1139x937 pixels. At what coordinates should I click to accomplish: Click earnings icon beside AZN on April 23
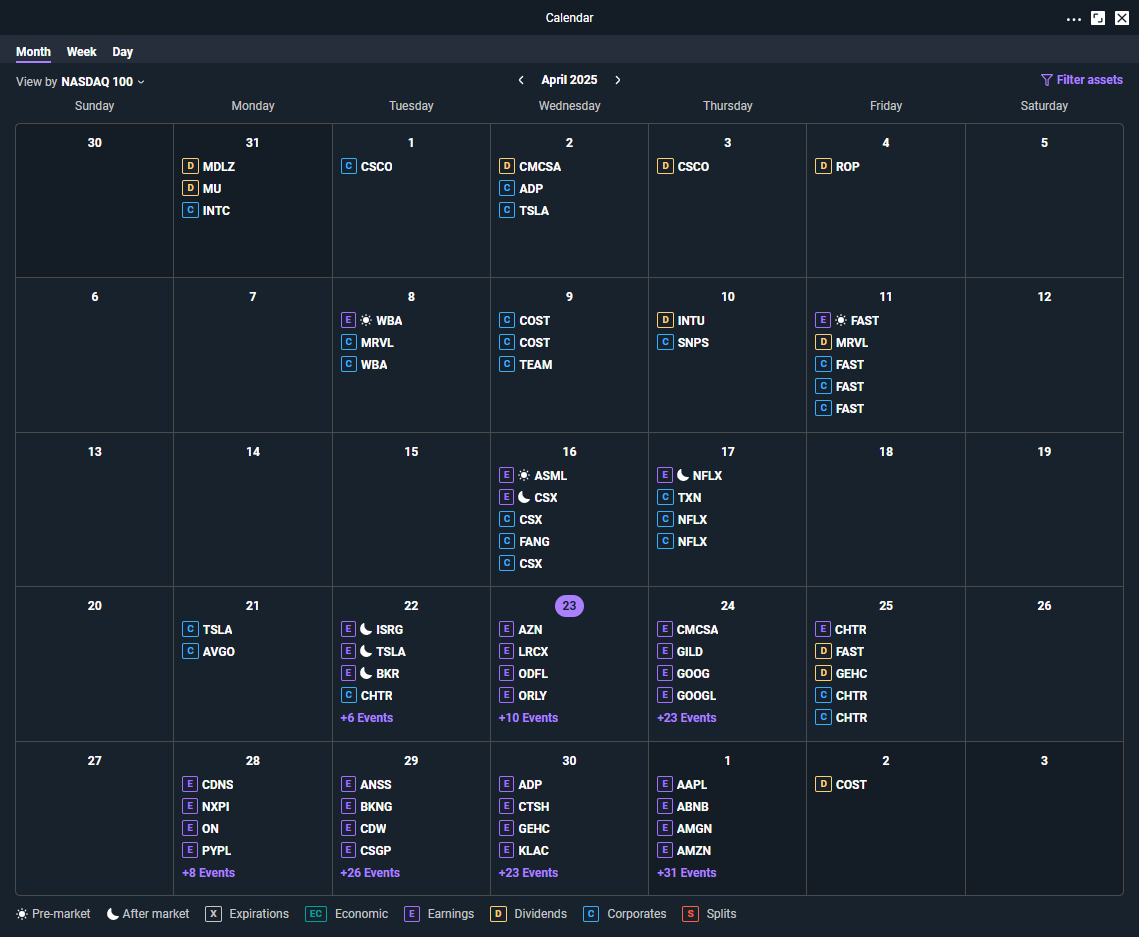(507, 630)
